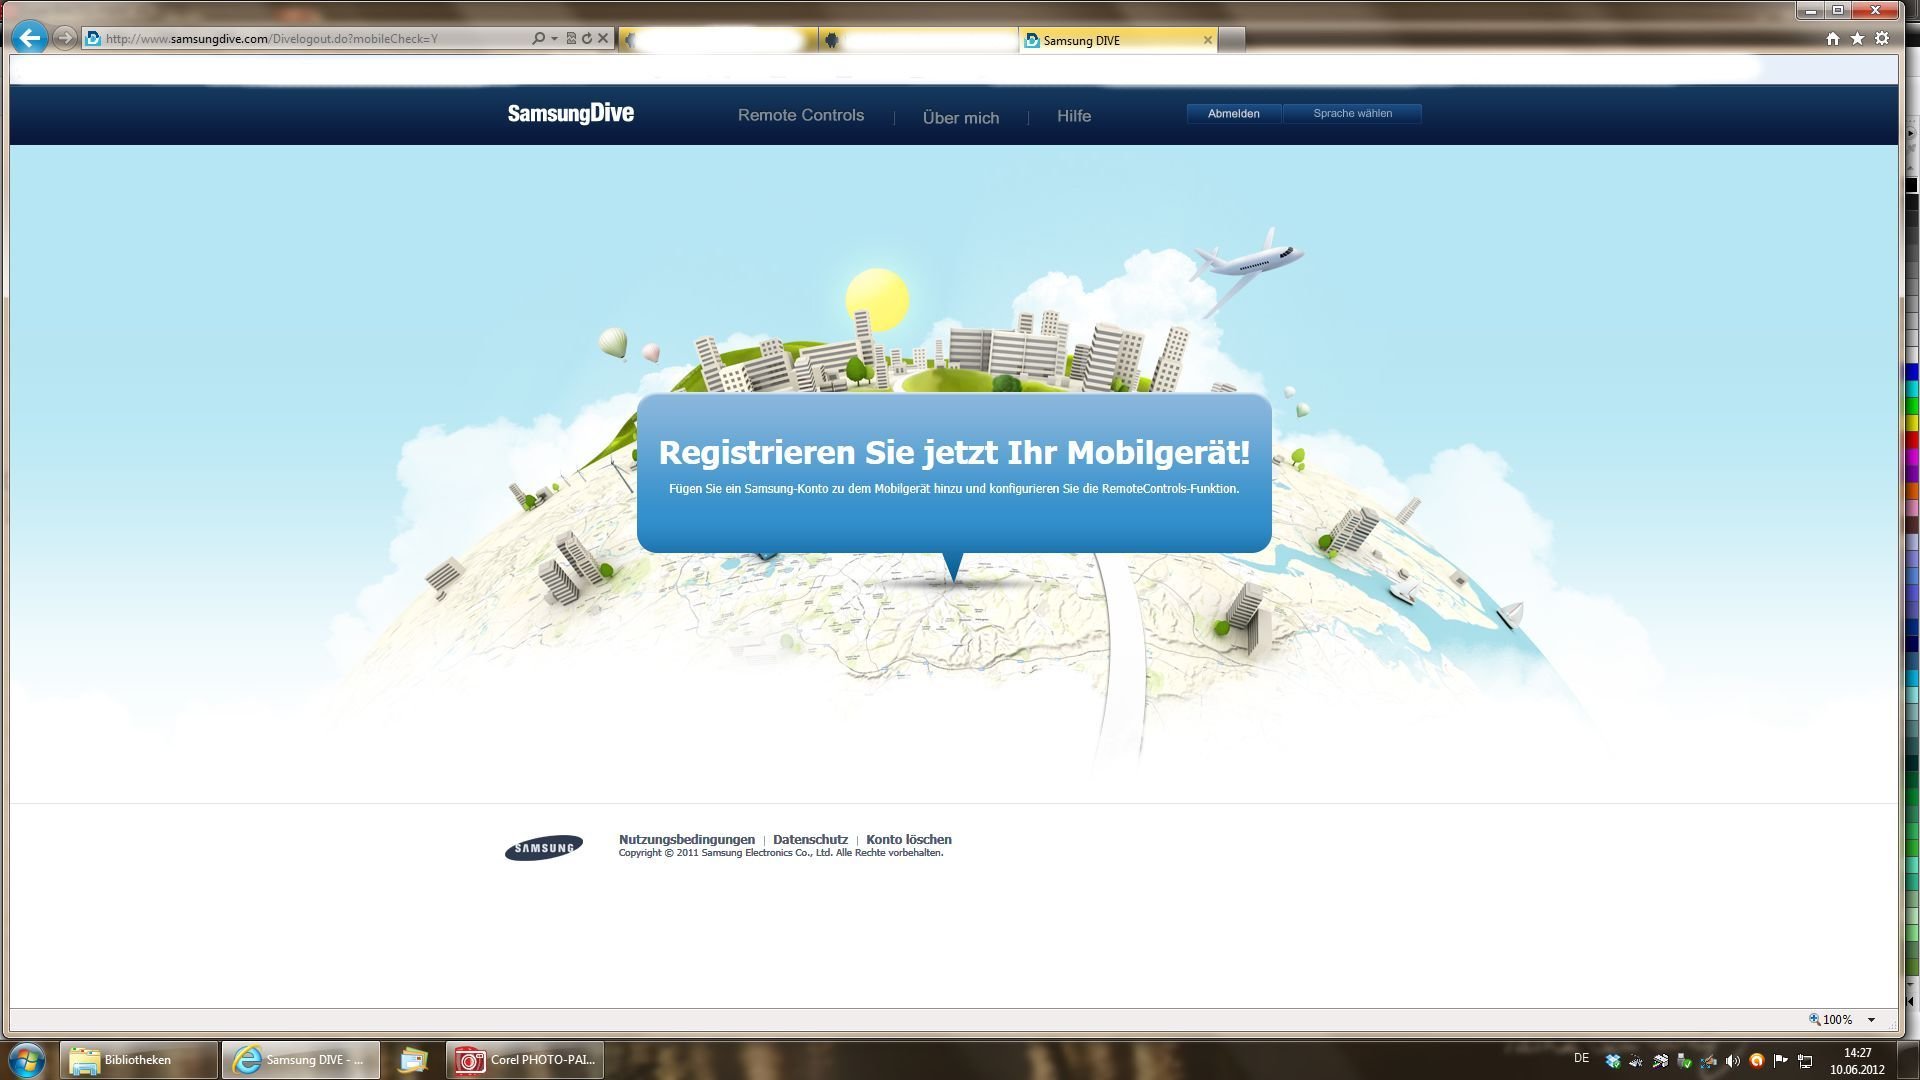The height and width of the screenshot is (1080, 1920).
Task: Open the Nutzungsbedingungen link
Action: click(x=686, y=839)
